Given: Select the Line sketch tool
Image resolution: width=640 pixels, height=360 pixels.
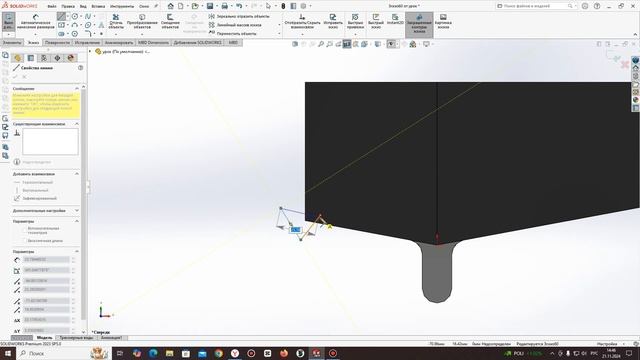Looking at the screenshot, I should coord(61,16).
